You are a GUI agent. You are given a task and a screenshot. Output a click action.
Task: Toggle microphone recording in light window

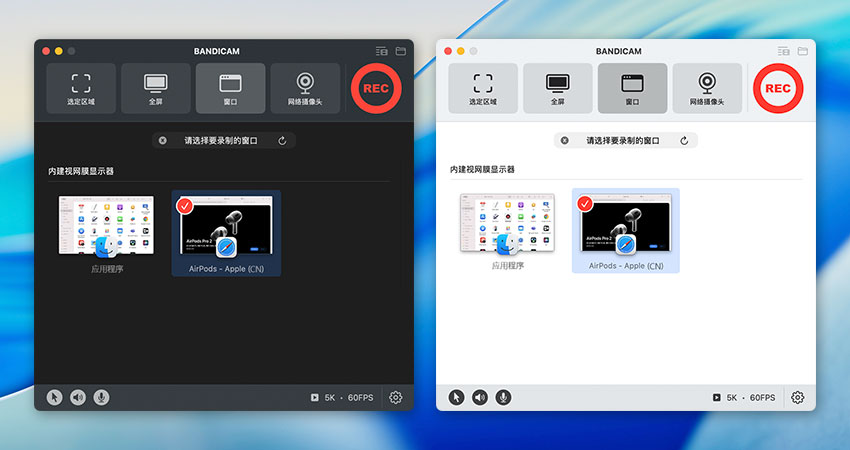(x=503, y=397)
